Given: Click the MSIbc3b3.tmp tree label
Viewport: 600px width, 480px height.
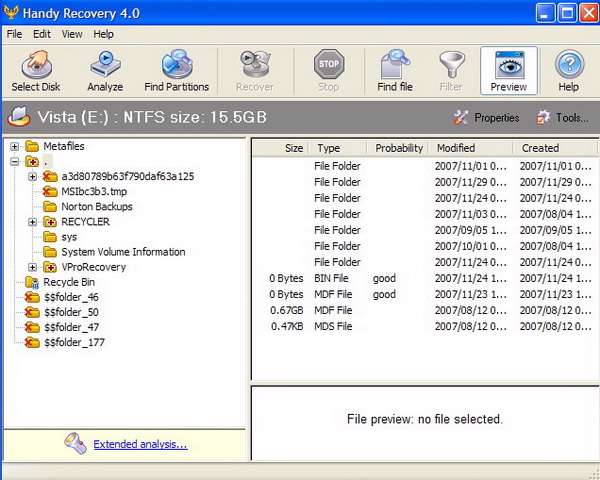Looking at the screenshot, I should [x=94, y=191].
